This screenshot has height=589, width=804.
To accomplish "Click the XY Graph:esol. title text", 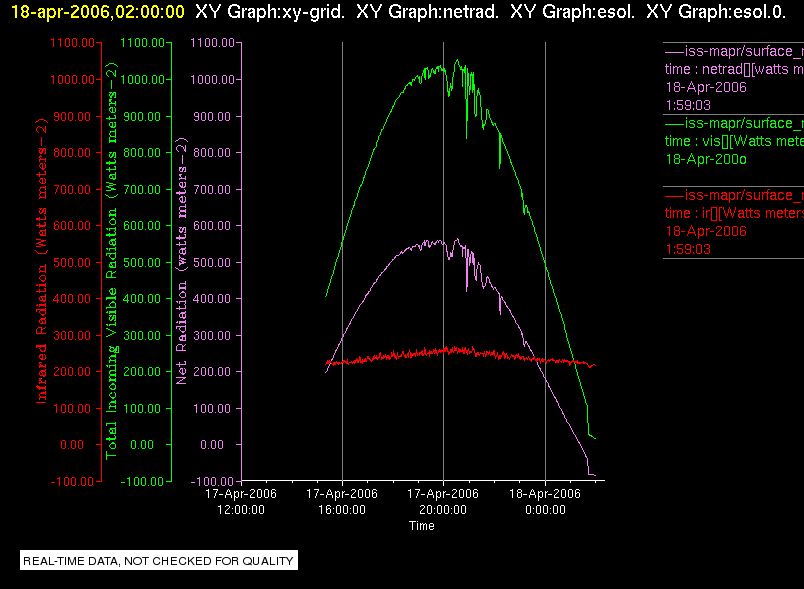I will click(572, 12).
